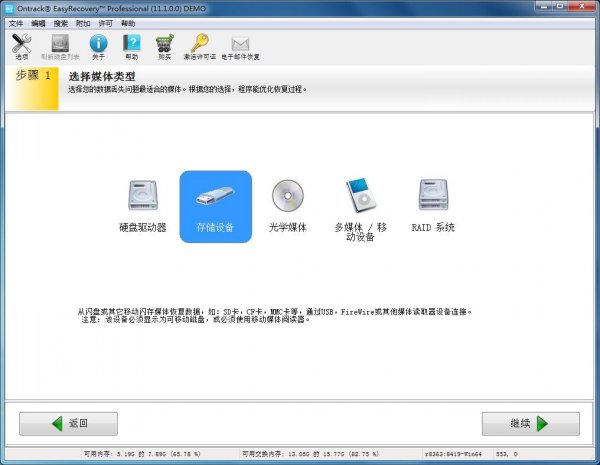Open the 选项 options tool icon
The image size is (600, 465).
tap(21, 45)
